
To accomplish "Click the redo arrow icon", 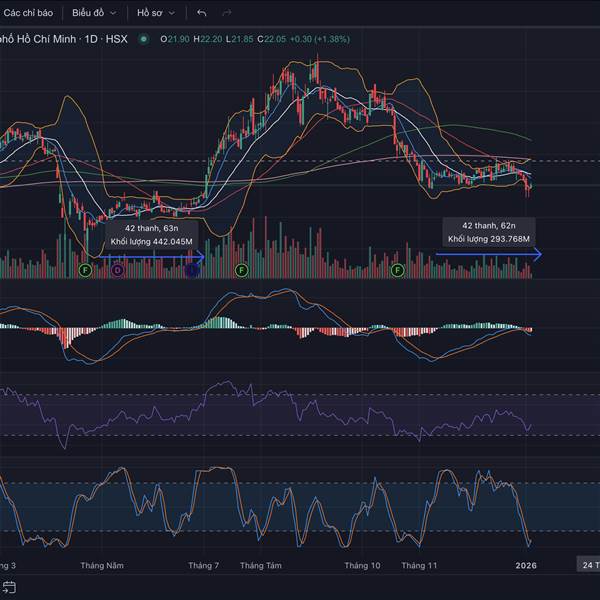I will 227,13.
